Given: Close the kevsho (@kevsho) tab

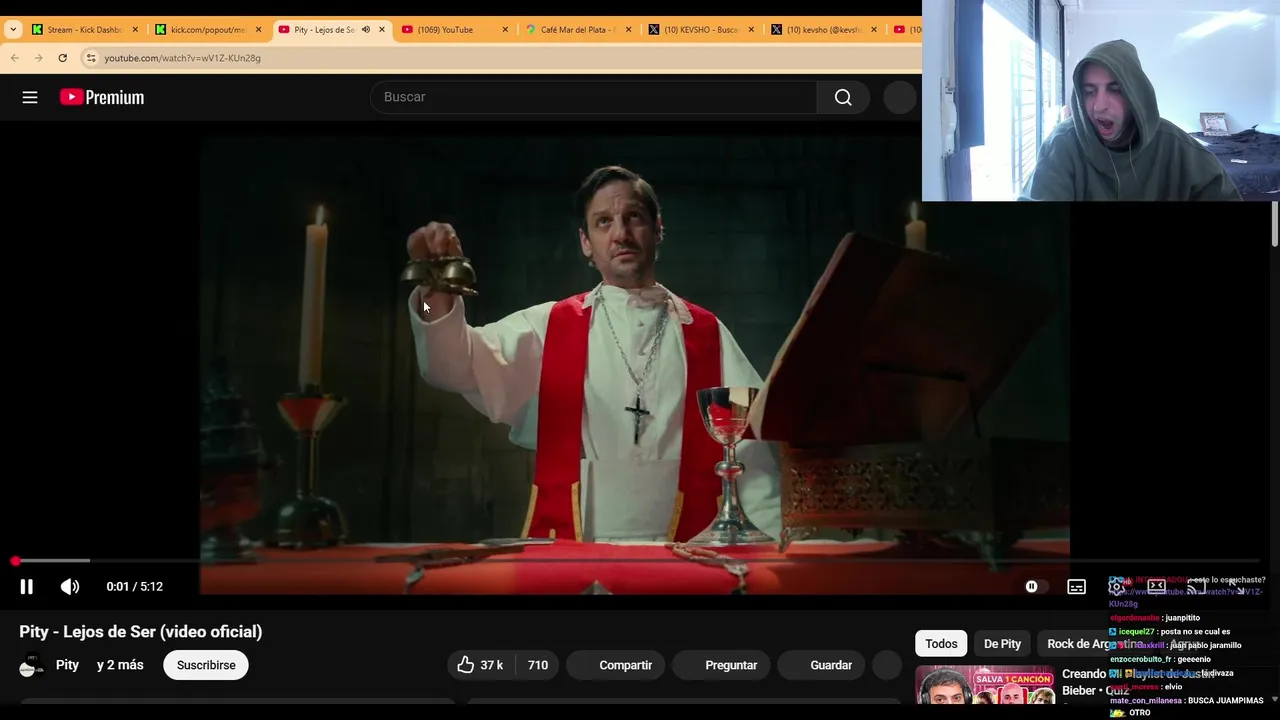Looking at the screenshot, I should pyautogui.click(x=874, y=30).
